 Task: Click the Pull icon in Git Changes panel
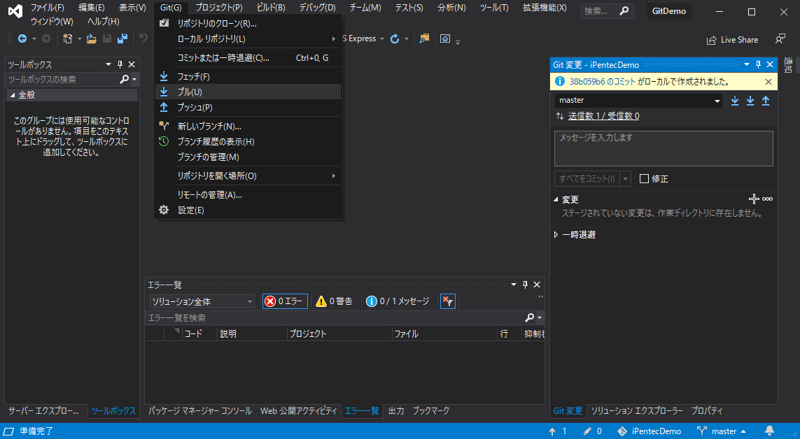click(x=750, y=101)
